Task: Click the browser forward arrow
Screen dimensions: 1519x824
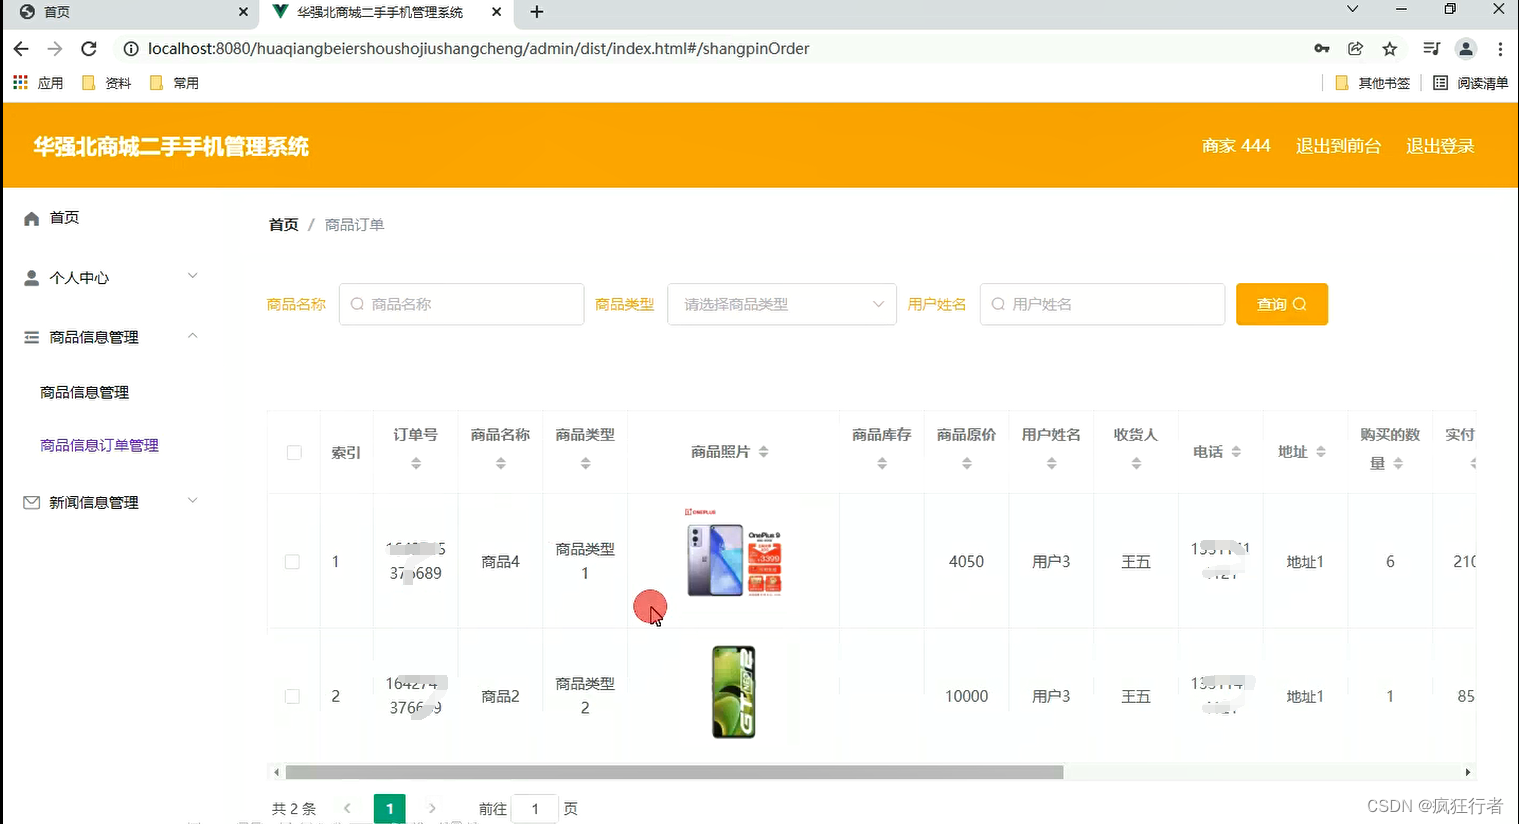Action: coord(55,49)
